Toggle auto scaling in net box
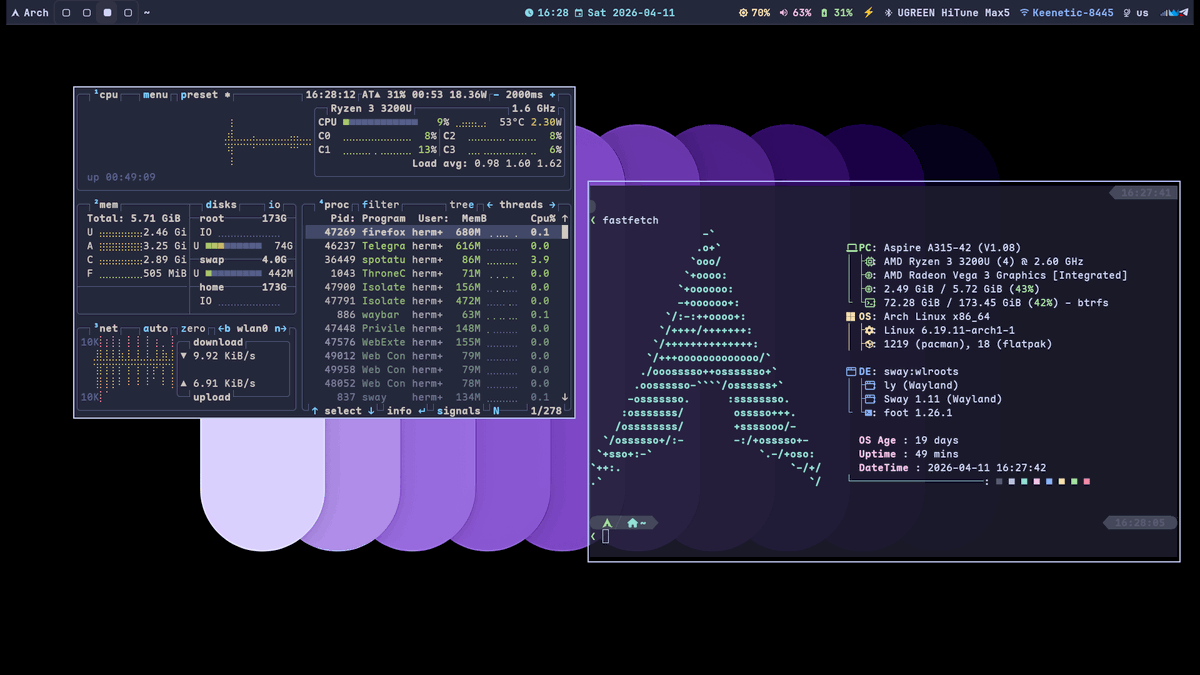The height and width of the screenshot is (675, 1200). (x=155, y=328)
